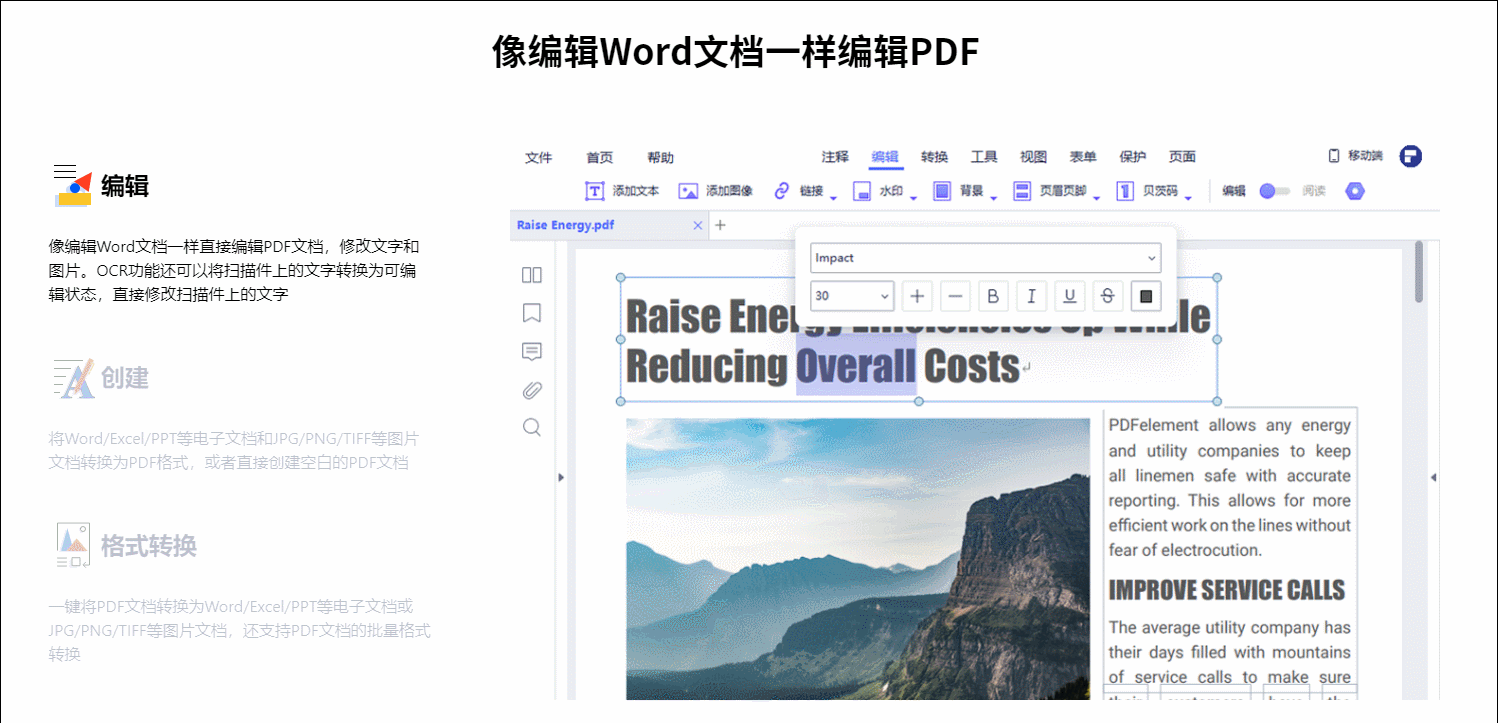Expand the 贝茨码 dropdown arrow
Viewport: 1498px width, 723px height.
pyautogui.click(x=1188, y=197)
